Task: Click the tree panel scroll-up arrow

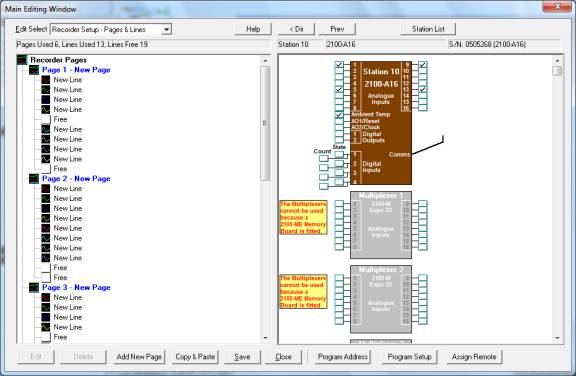Action: [x=265, y=60]
